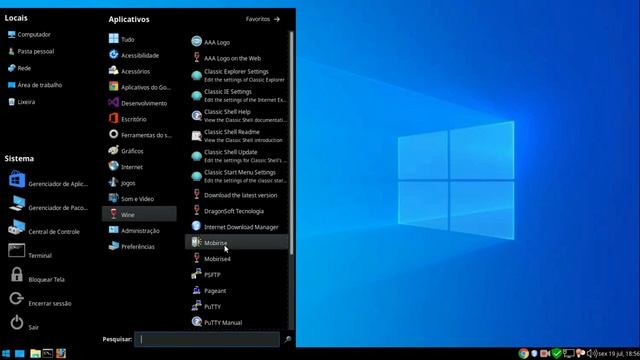The width and height of the screenshot is (640, 360).
Task: Open PuTTY Manual
Action: pos(237,322)
